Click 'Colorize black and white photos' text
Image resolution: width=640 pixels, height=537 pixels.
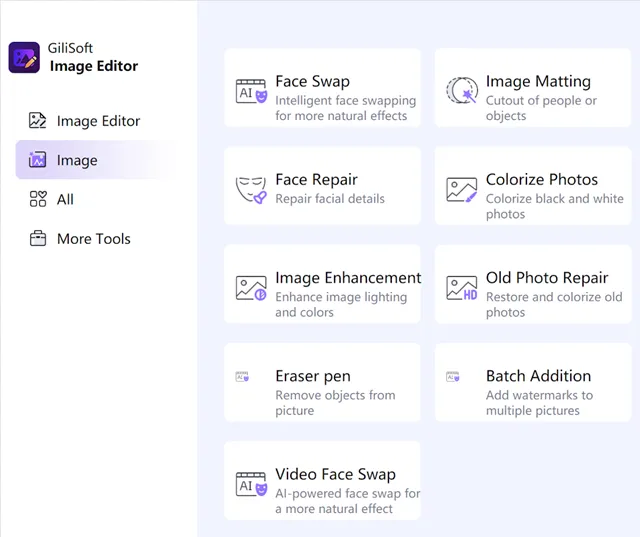click(x=555, y=206)
